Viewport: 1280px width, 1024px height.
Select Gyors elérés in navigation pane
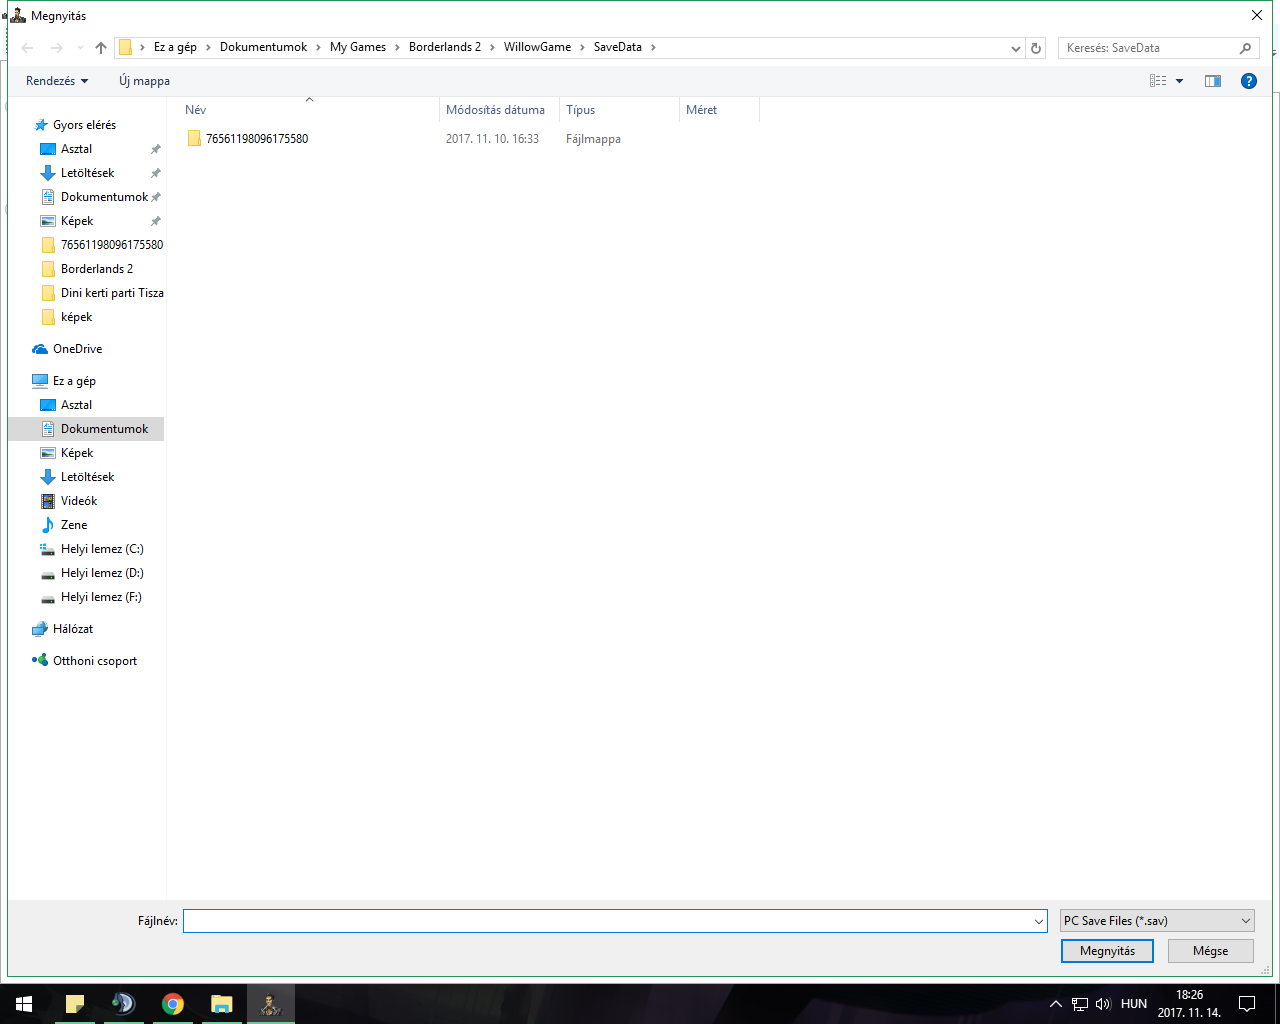(84, 125)
